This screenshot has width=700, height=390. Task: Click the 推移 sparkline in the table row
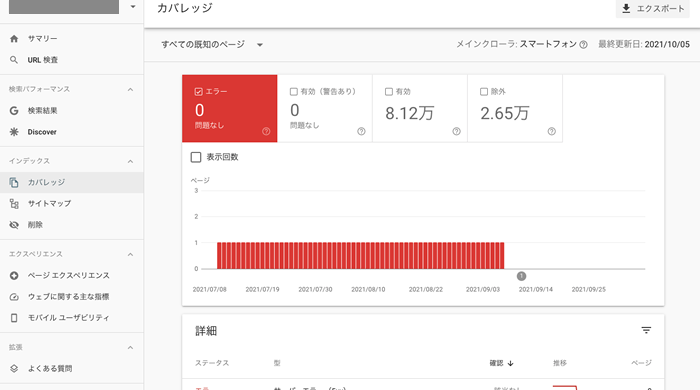coord(565,388)
